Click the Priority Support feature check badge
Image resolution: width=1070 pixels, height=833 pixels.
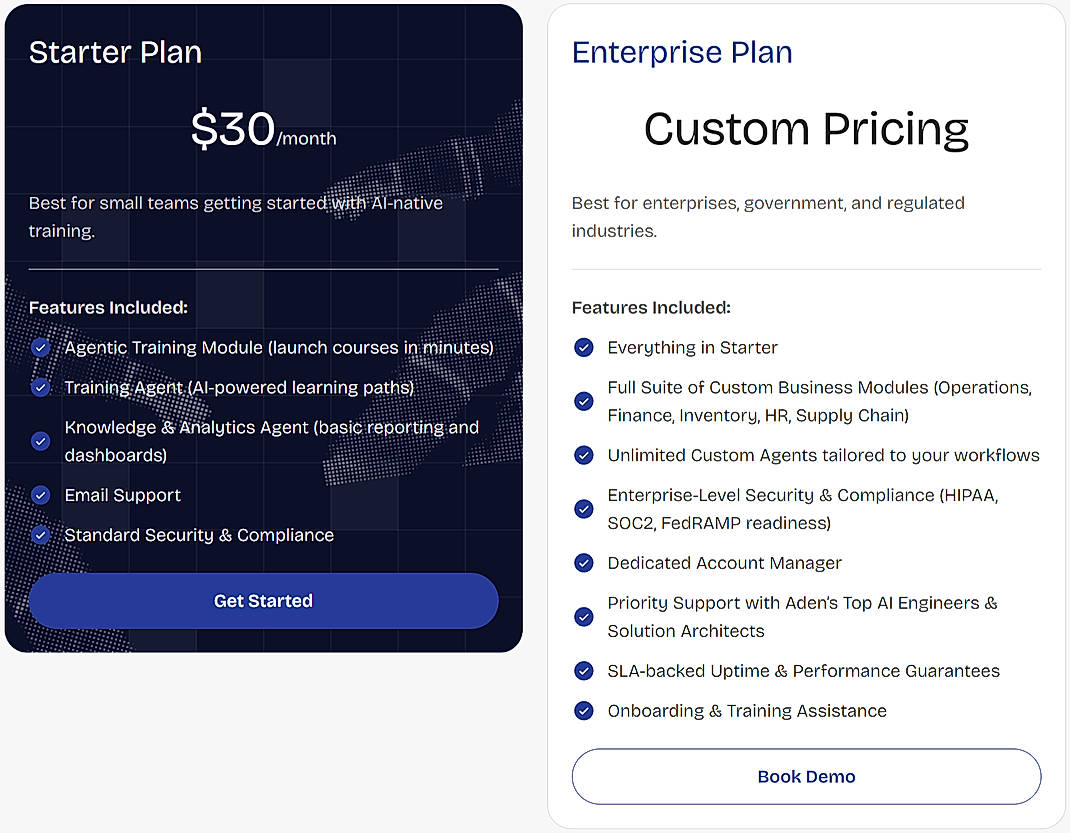(x=584, y=617)
